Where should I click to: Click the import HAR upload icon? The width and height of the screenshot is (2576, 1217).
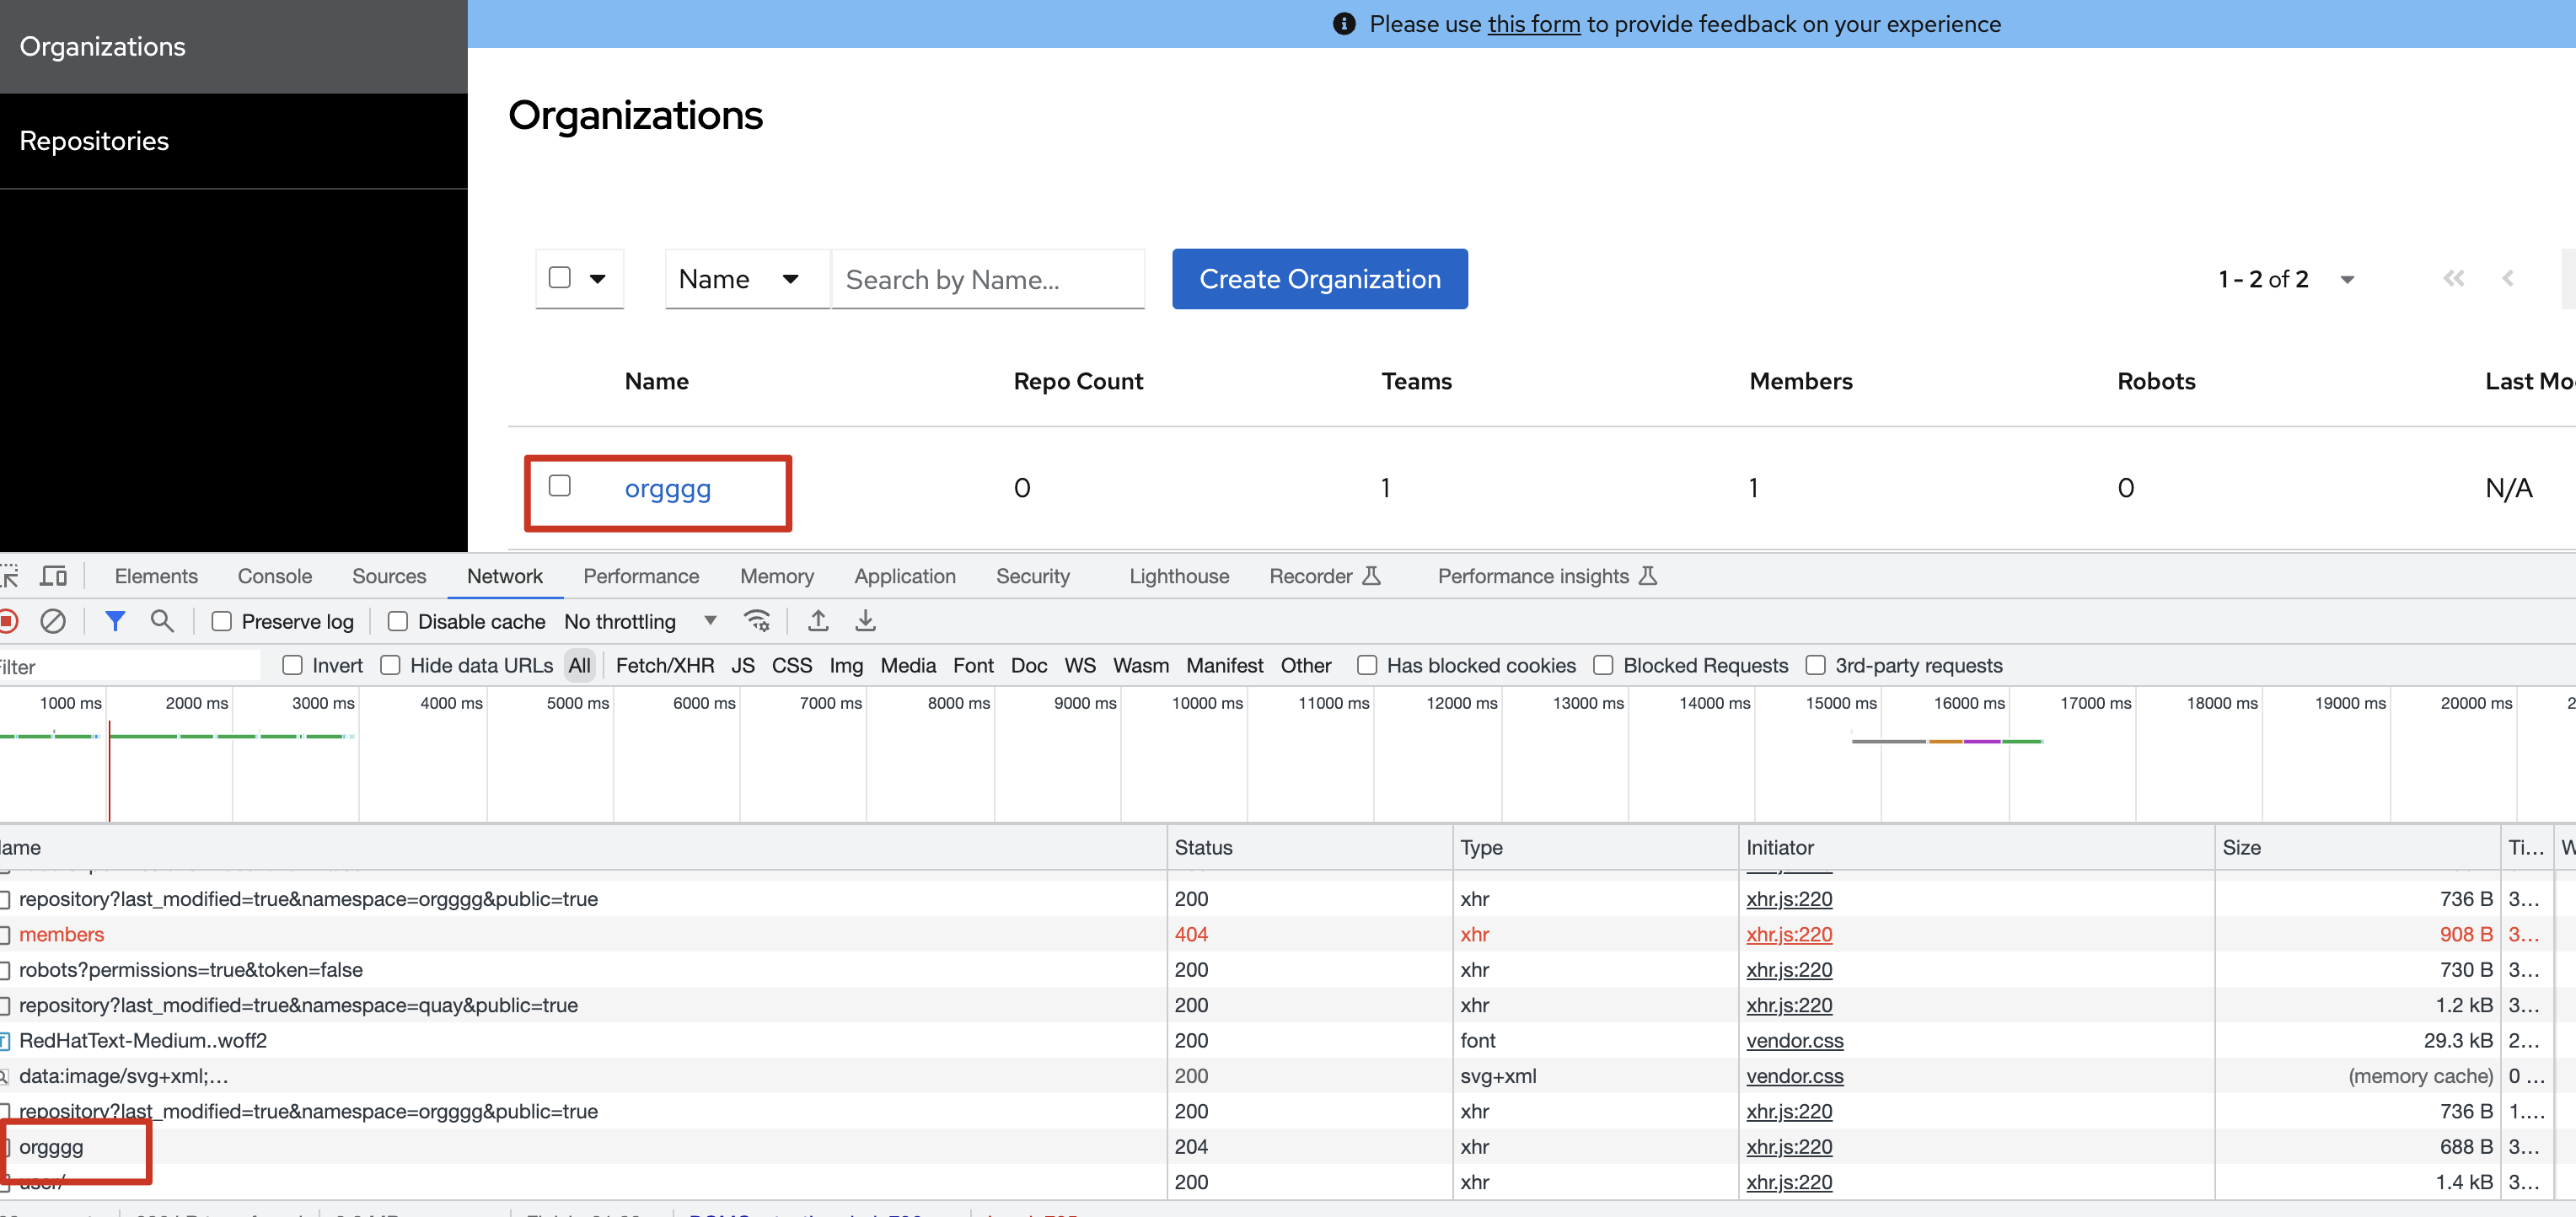818,621
